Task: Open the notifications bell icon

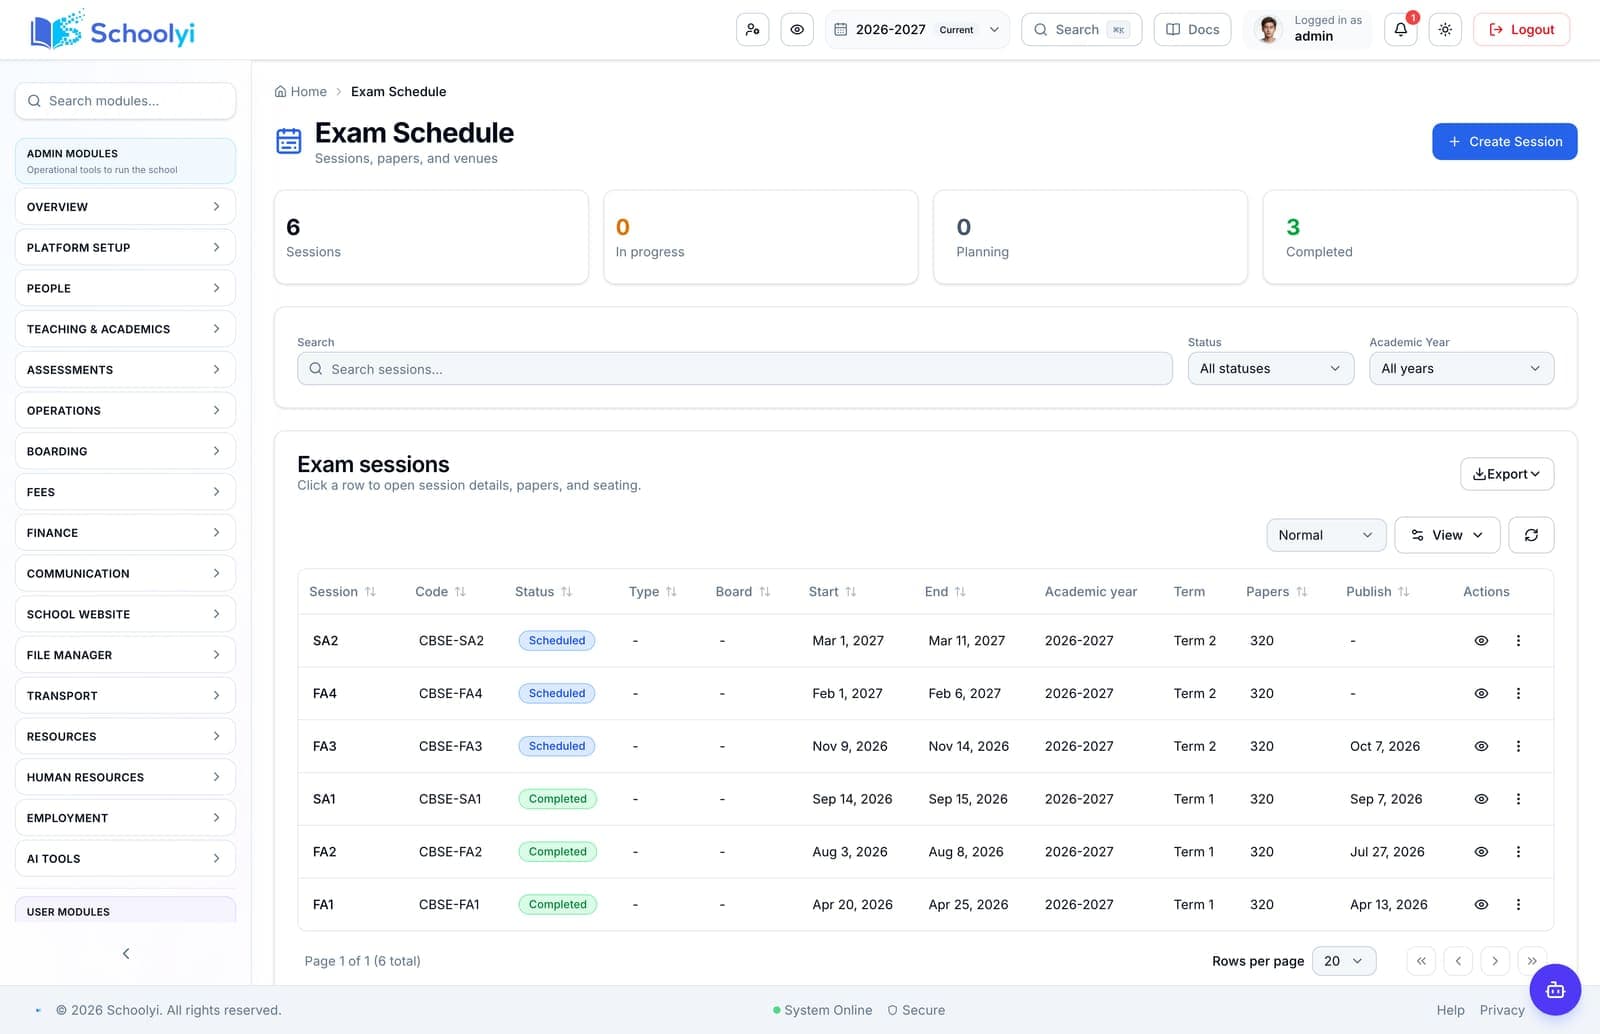Action: click(x=1400, y=30)
